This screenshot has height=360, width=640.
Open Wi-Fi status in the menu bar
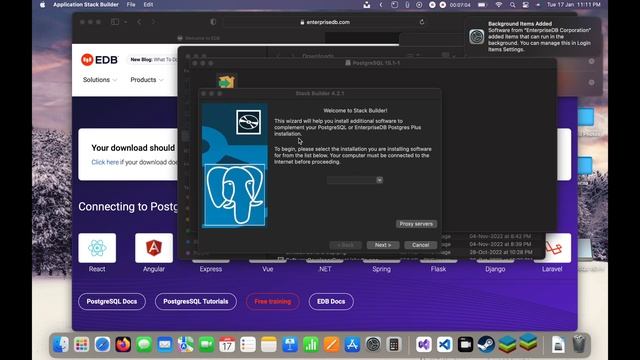click(498, 5)
